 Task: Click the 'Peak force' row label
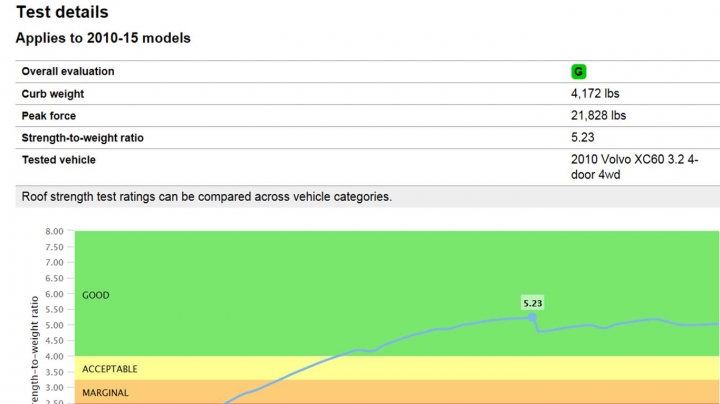pyautogui.click(x=49, y=116)
